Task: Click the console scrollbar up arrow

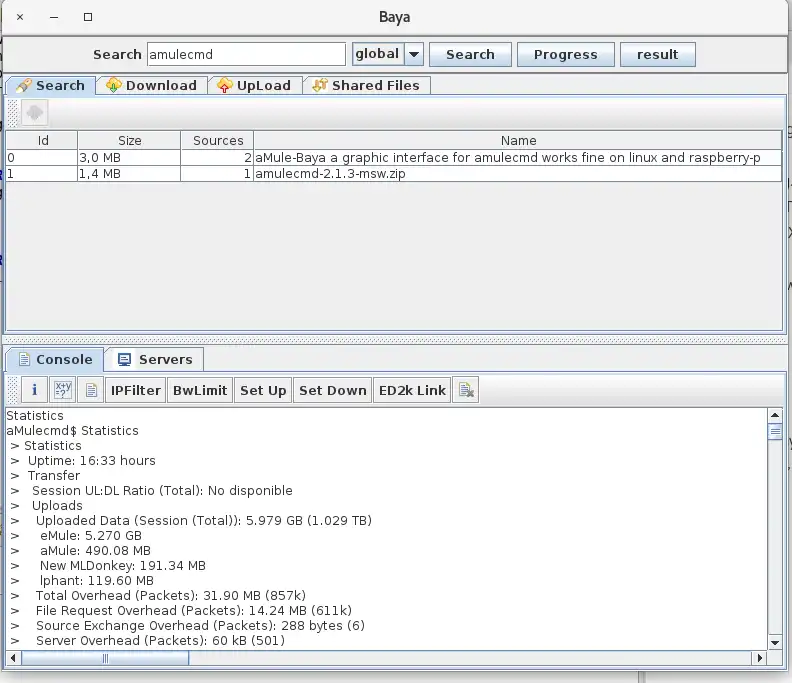Action: tap(775, 415)
